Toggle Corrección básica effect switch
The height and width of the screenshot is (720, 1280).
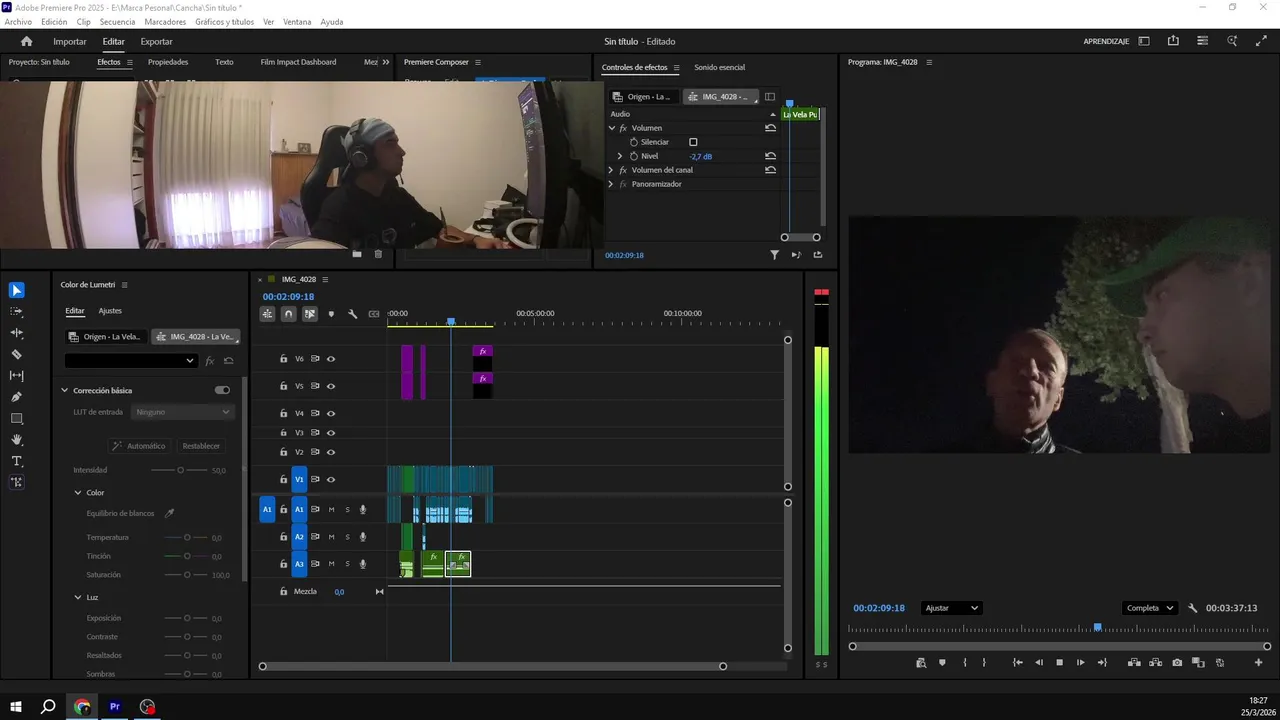[222, 390]
